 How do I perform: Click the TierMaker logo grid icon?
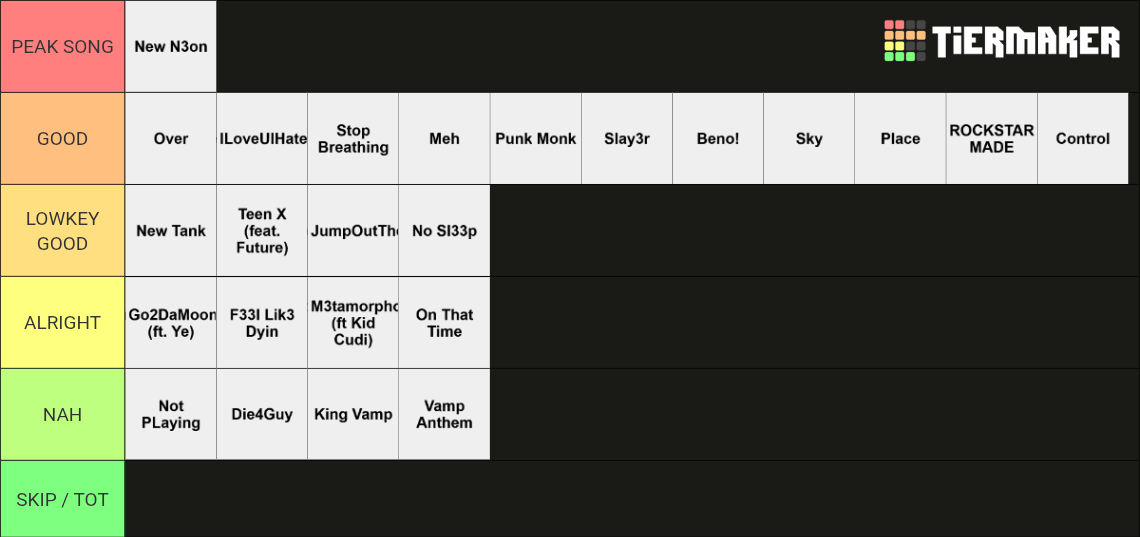tap(904, 41)
